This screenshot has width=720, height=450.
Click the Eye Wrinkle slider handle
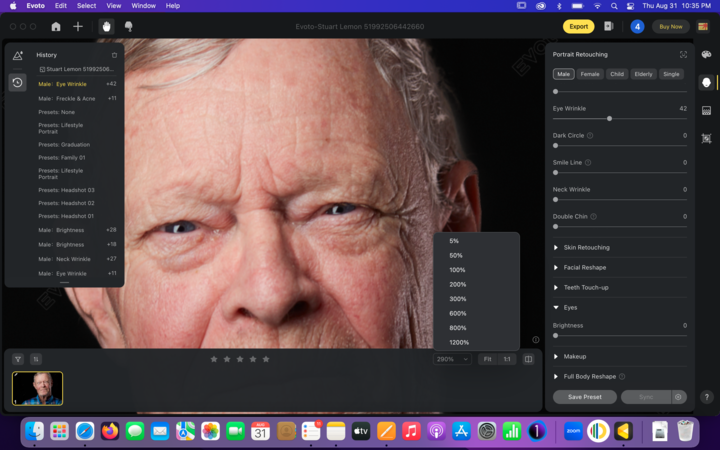click(x=609, y=118)
